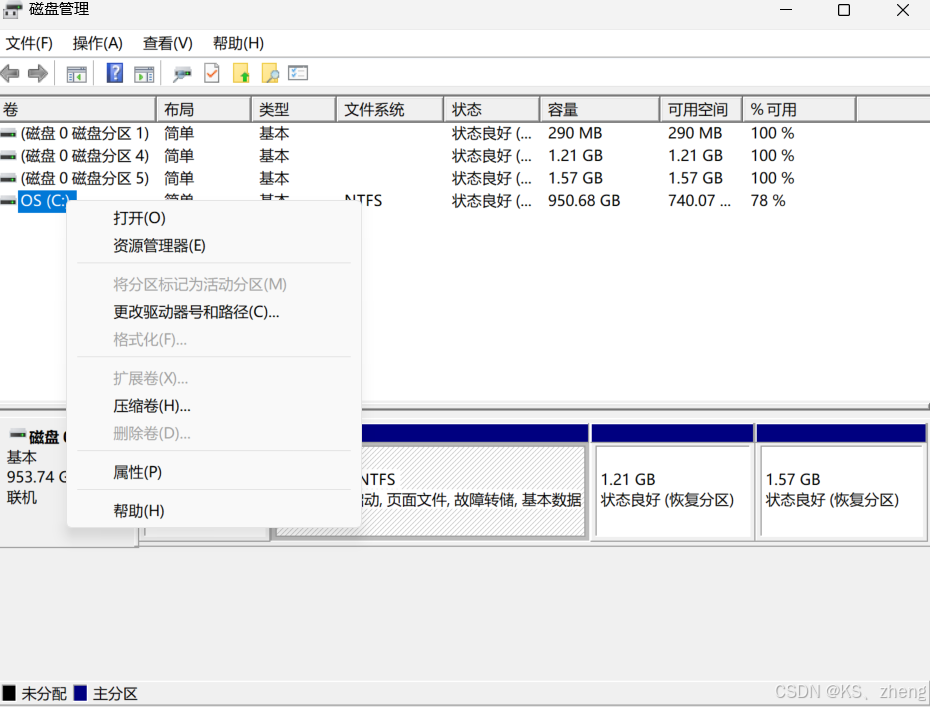Click the blue 主分区 legend swatch

point(80,693)
